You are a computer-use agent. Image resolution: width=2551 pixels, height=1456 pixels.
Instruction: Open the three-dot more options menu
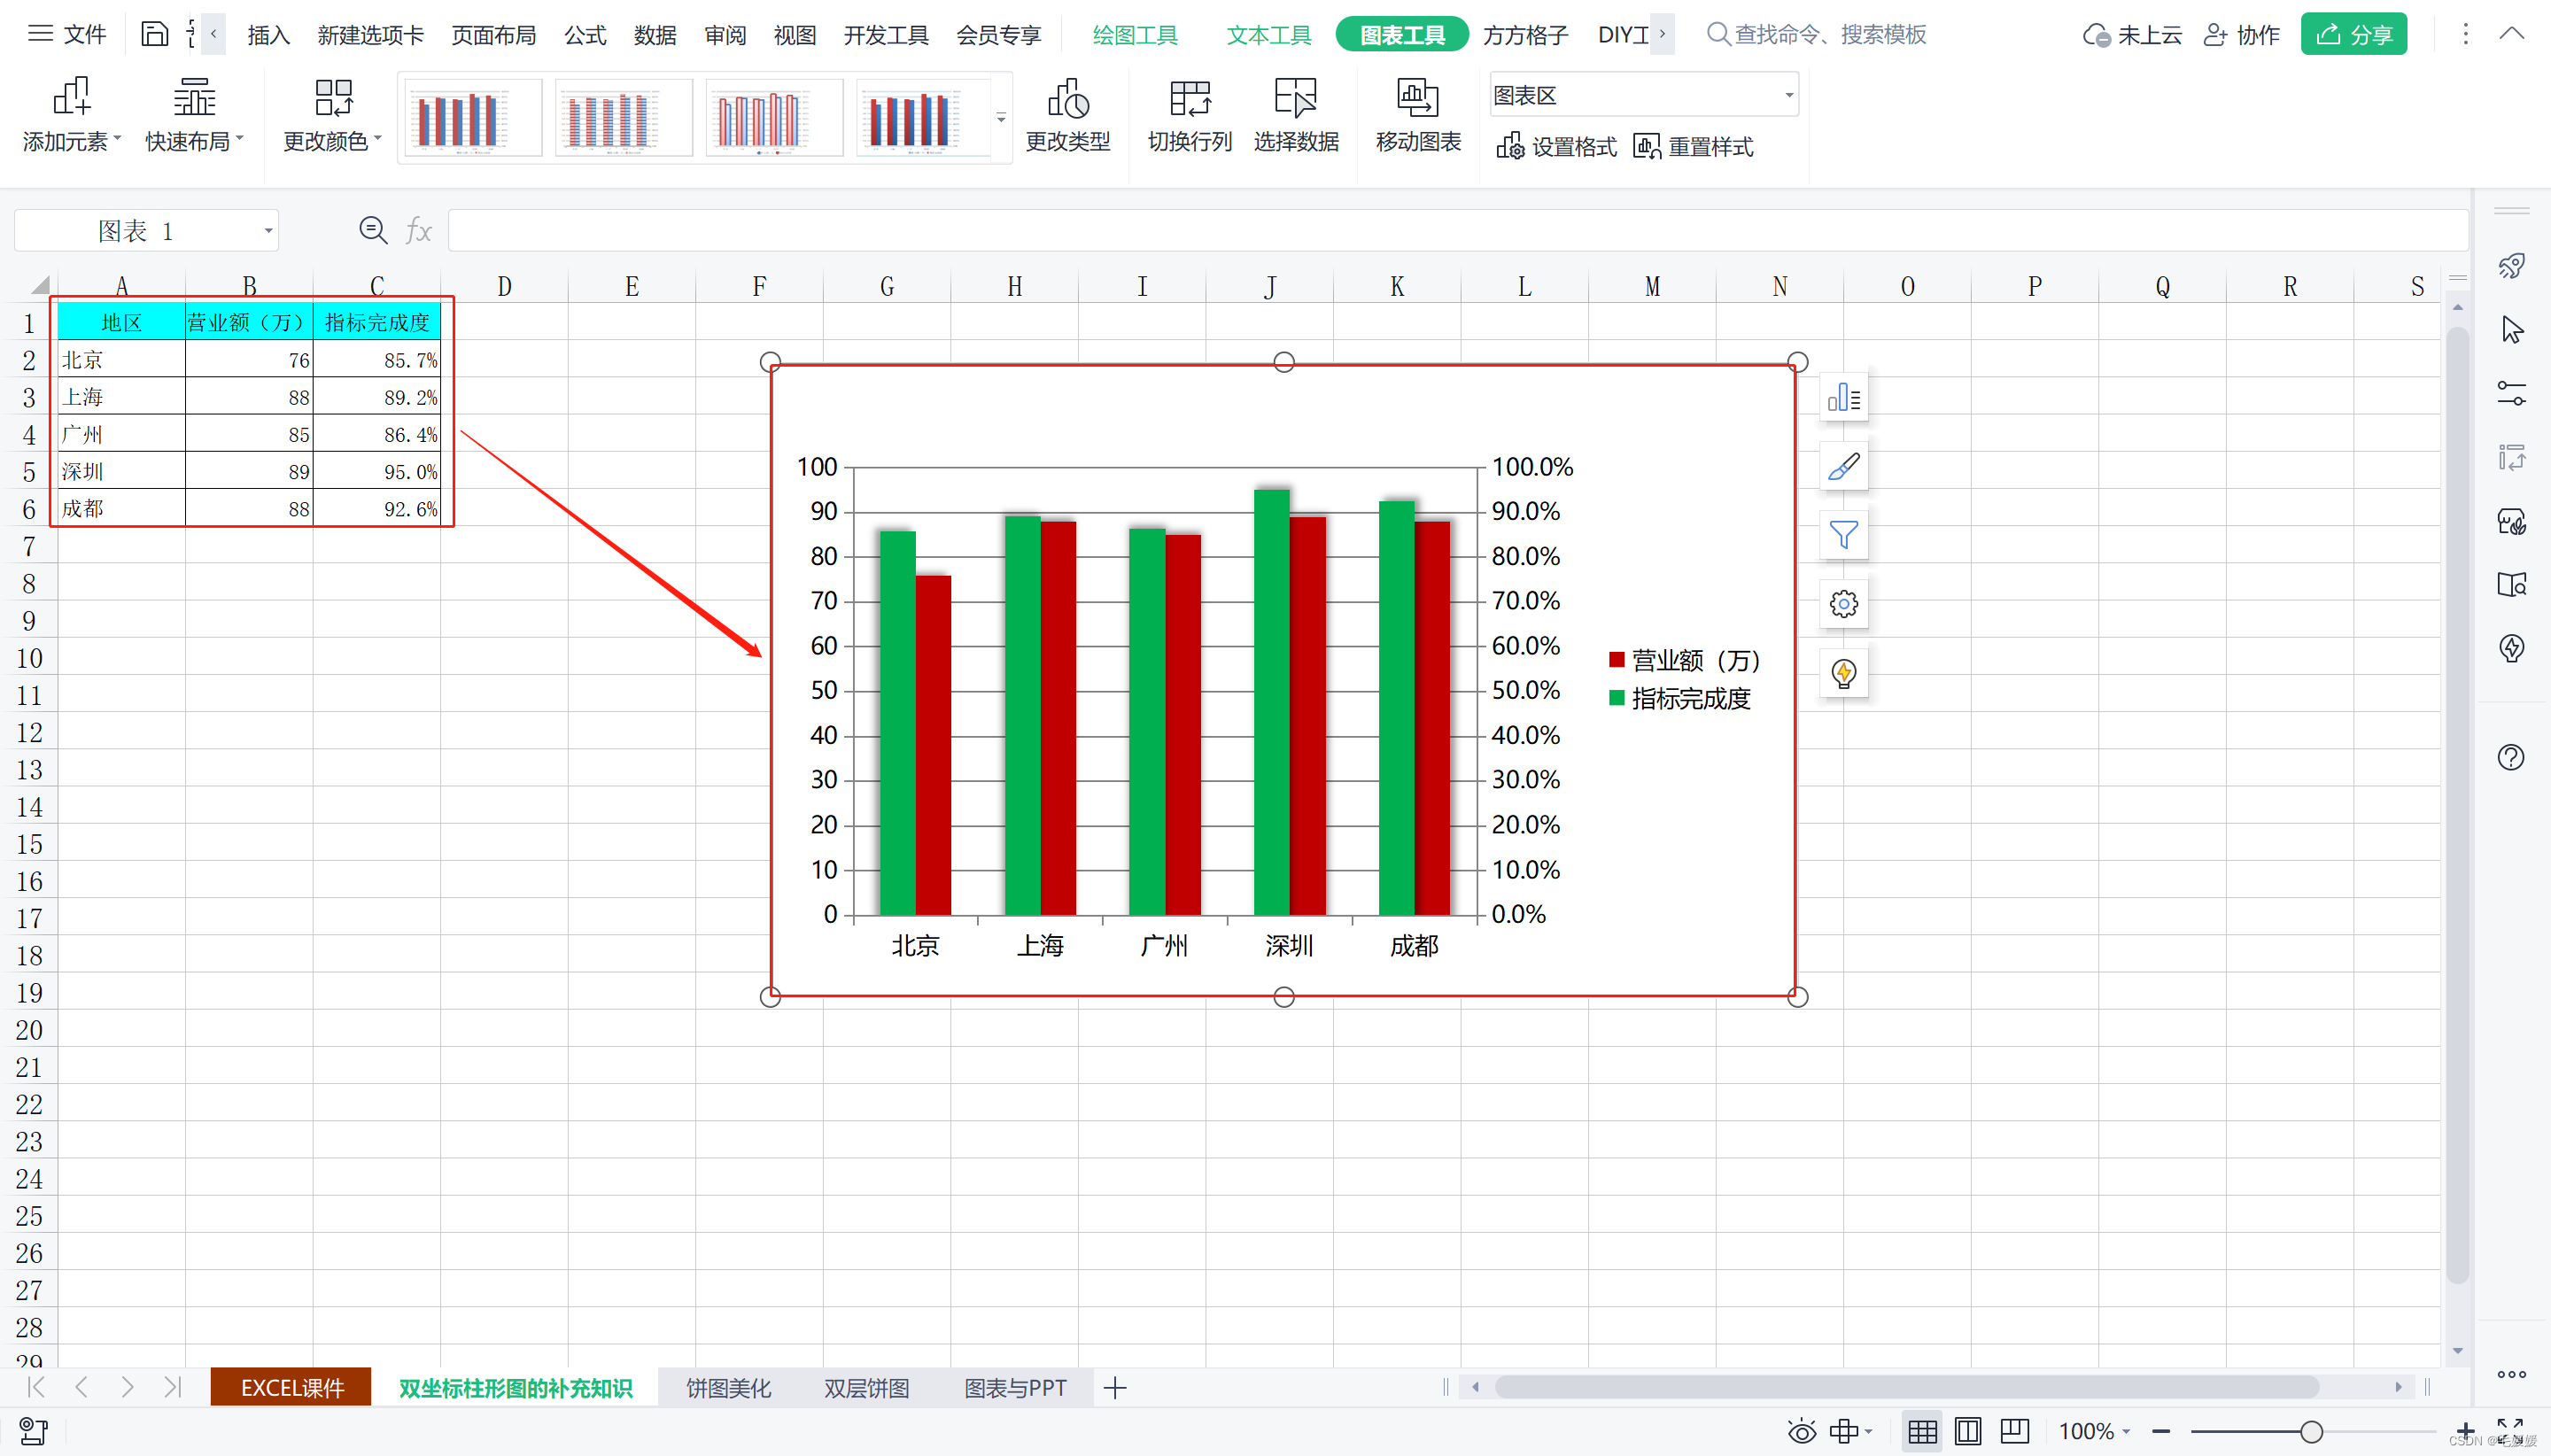pos(2465,34)
